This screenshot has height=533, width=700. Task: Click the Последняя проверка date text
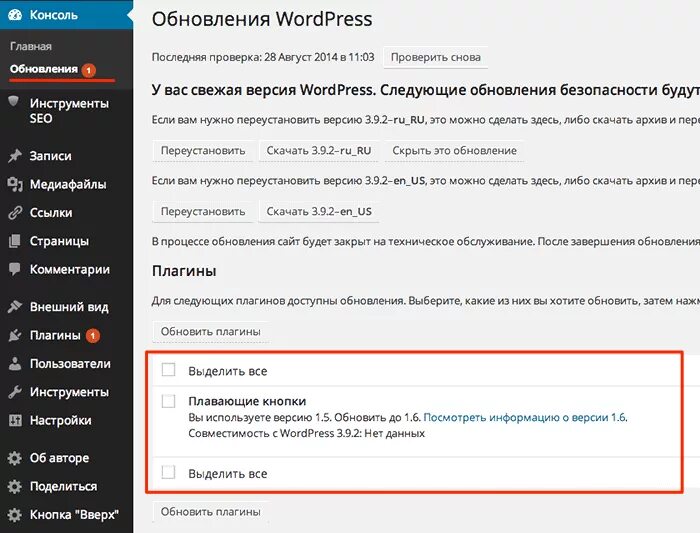[x=263, y=57]
